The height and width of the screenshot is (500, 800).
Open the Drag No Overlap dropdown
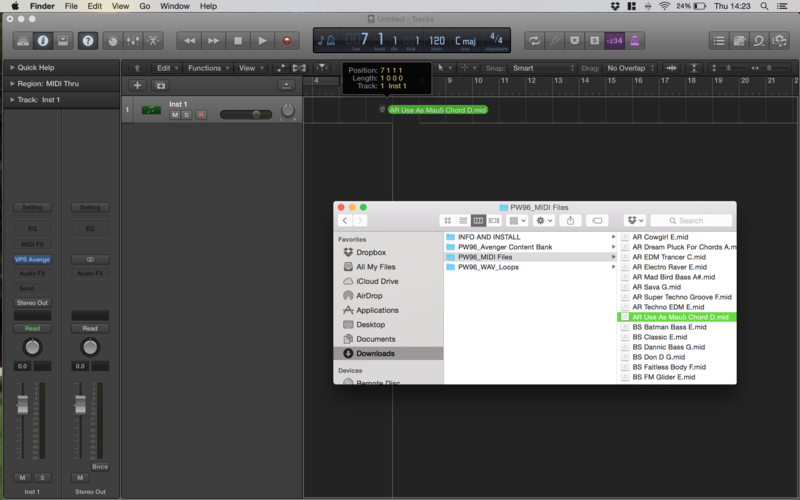[631, 68]
